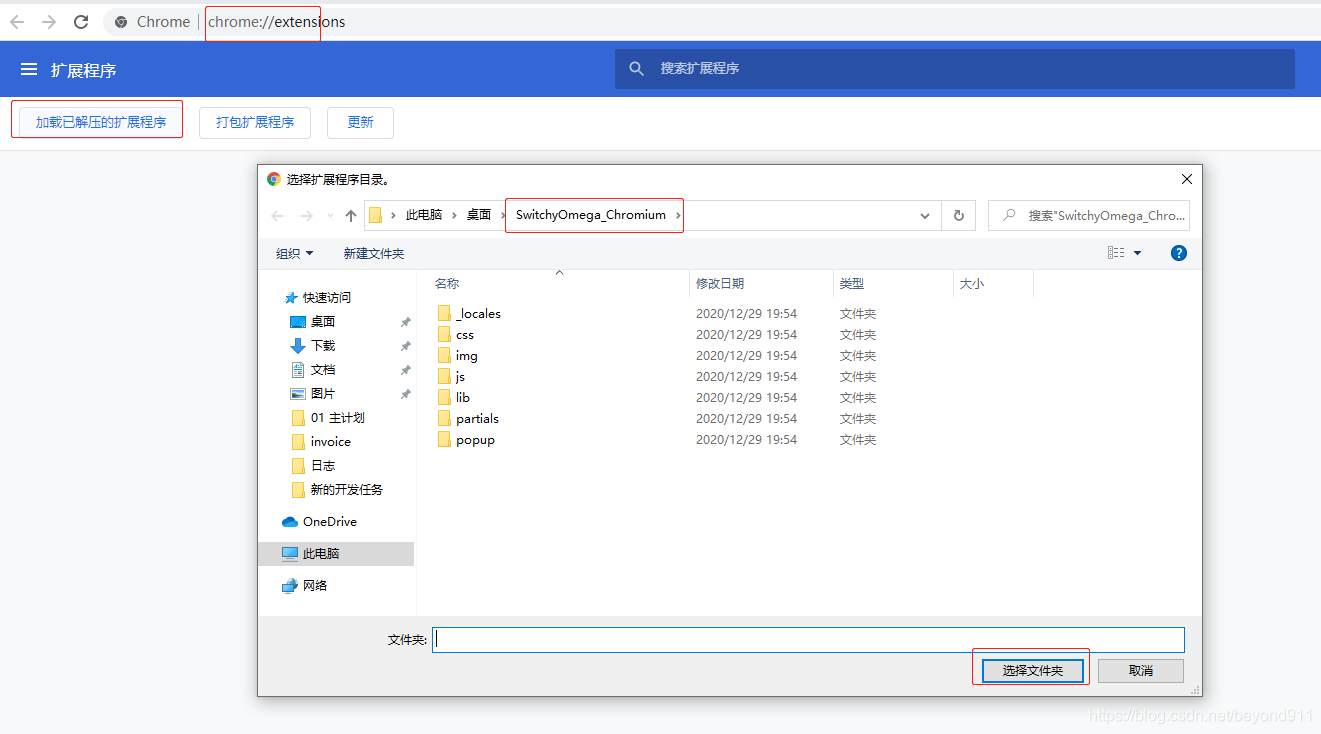Open the Organize dropdown menu
The image size is (1321, 734).
pos(295,254)
